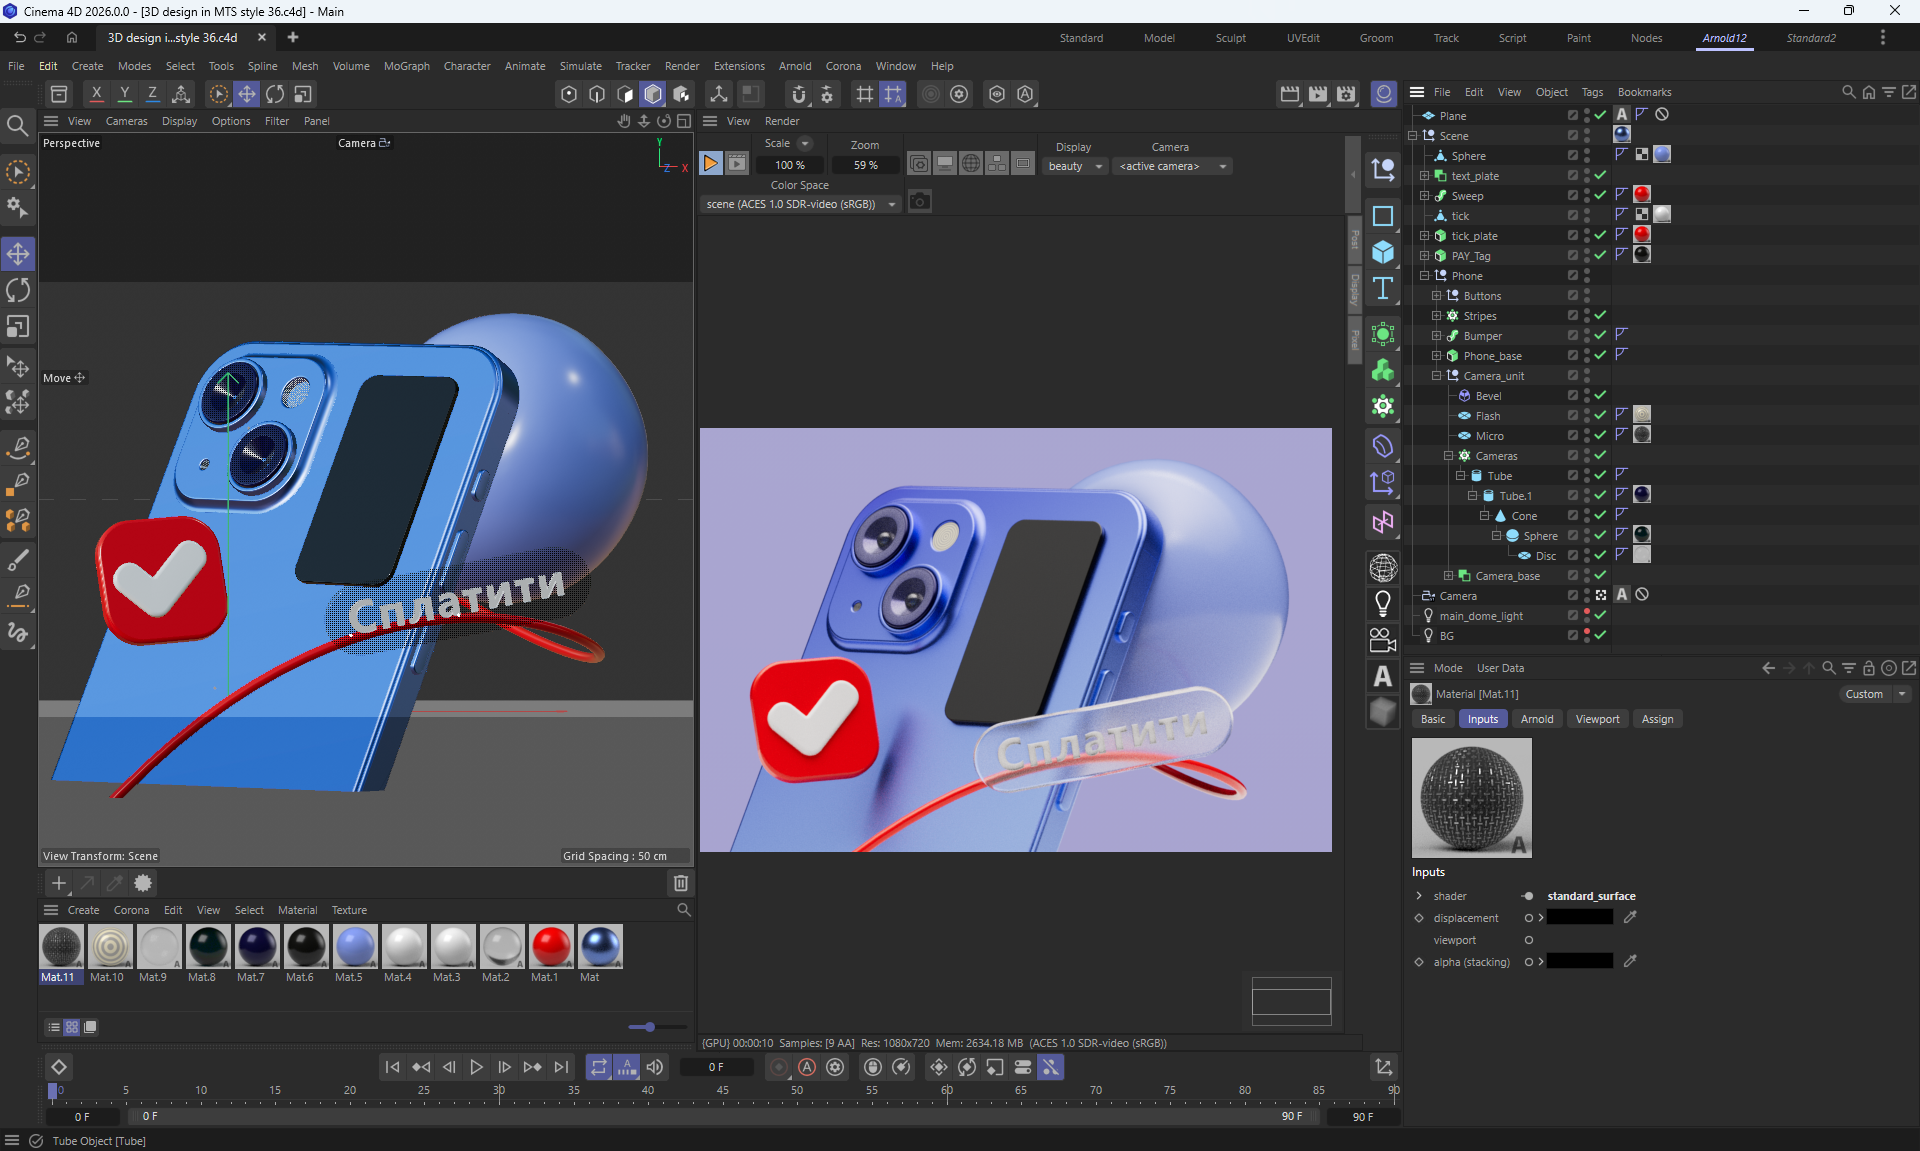Click the delete material trash icon

click(x=681, y=883)
